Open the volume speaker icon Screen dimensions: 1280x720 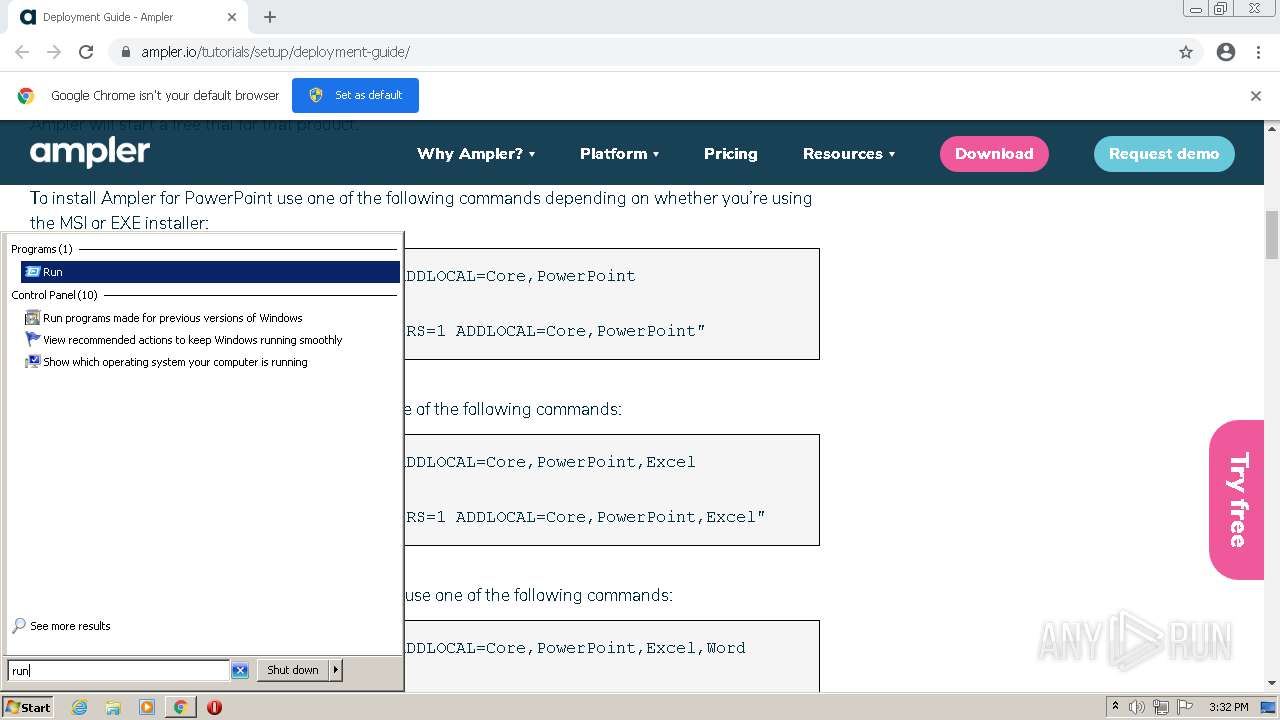click(1137, 707)
